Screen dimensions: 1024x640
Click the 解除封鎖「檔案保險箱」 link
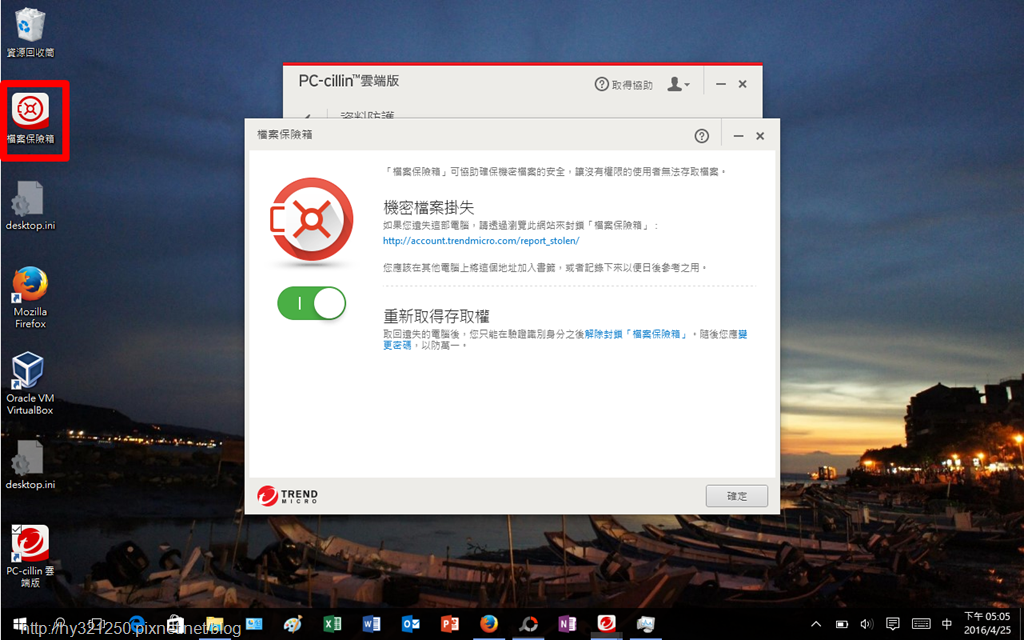pyautogui.click(x=636, y=334)
